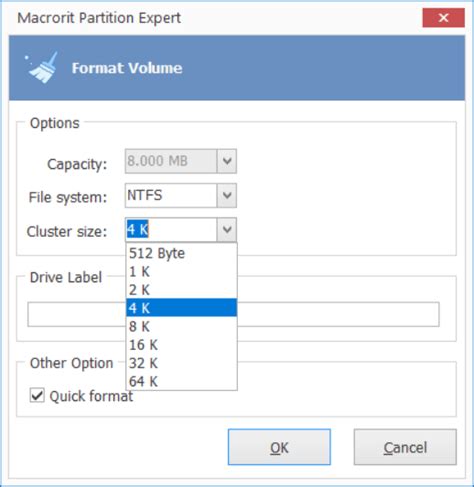Click the Format Volume broom icon

[x=41, y=68]
